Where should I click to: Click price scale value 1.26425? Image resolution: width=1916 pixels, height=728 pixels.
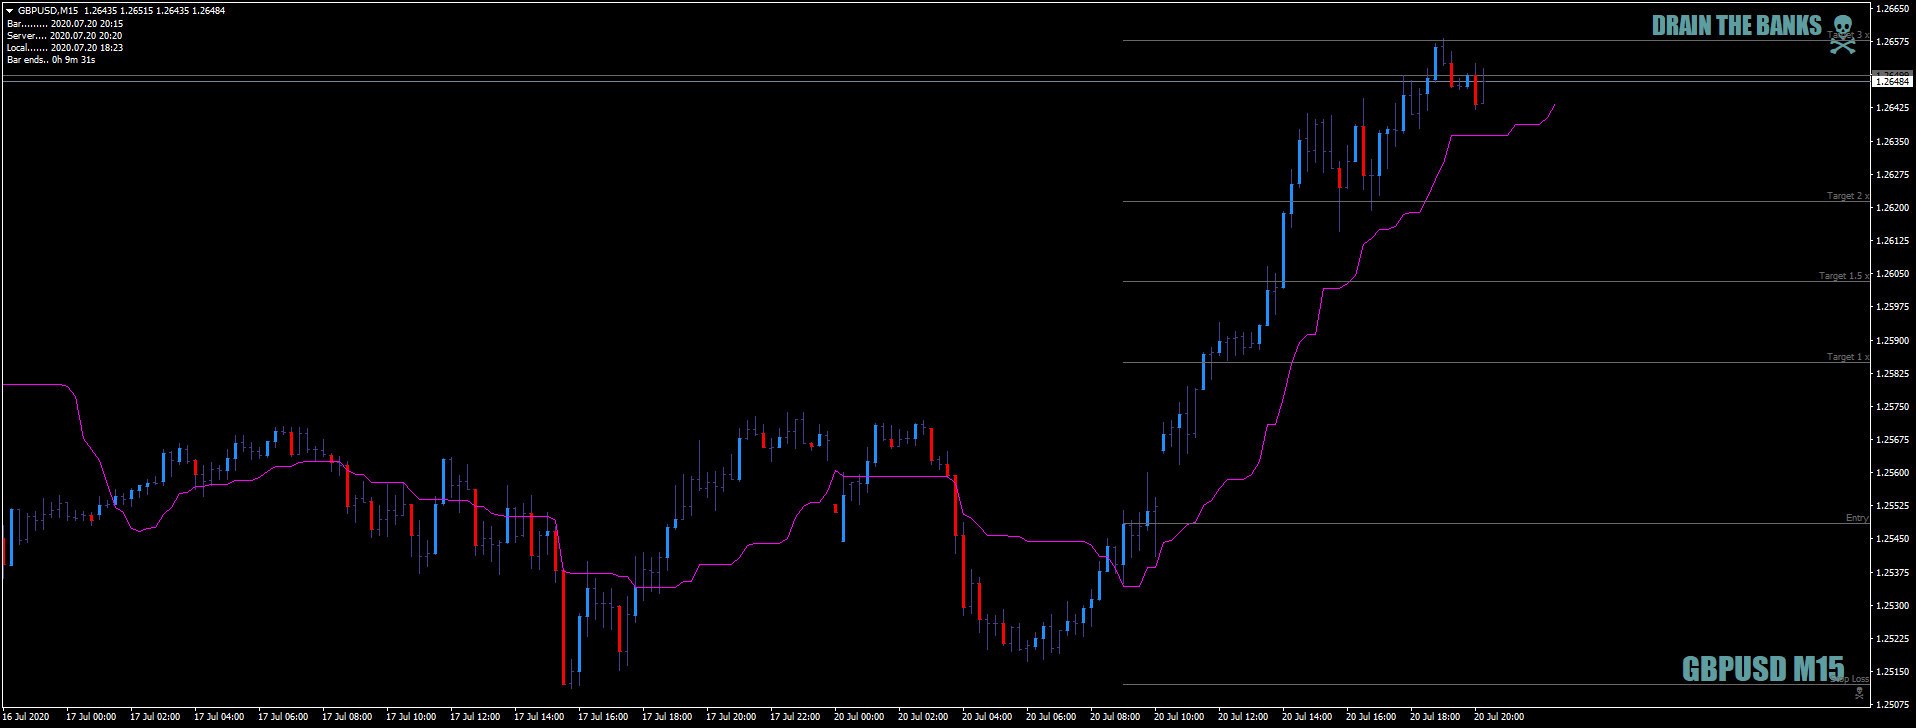(1893, 108)
